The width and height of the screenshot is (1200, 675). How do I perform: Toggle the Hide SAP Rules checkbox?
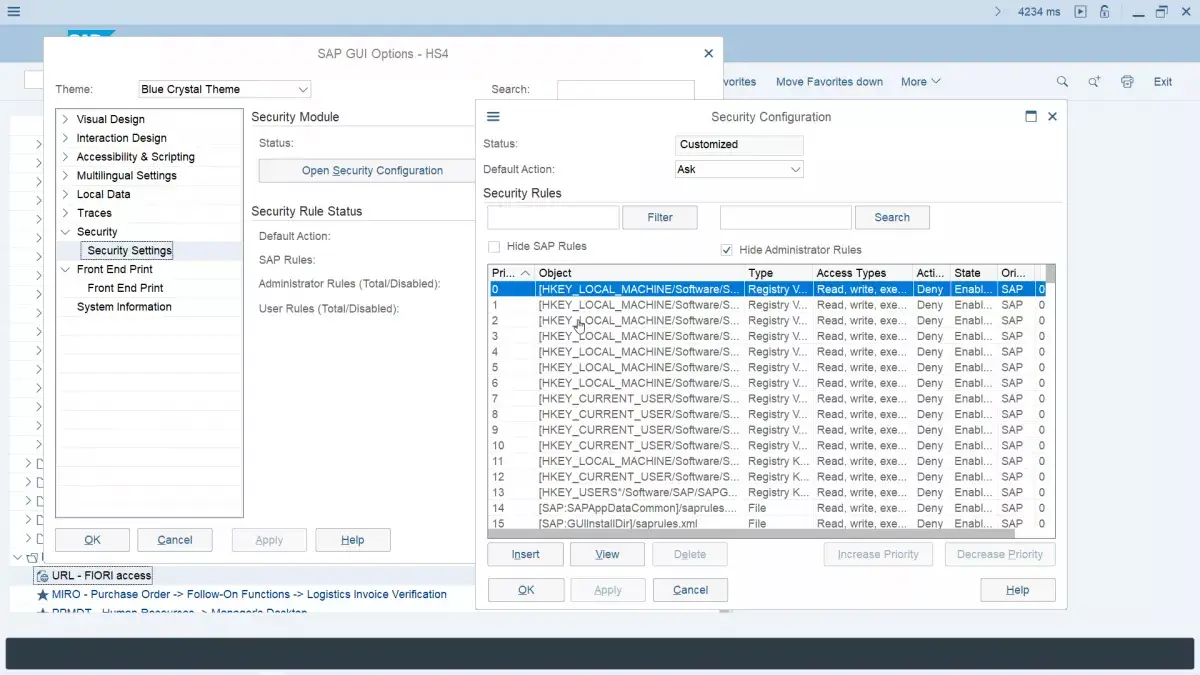click(x=494, y=246)
